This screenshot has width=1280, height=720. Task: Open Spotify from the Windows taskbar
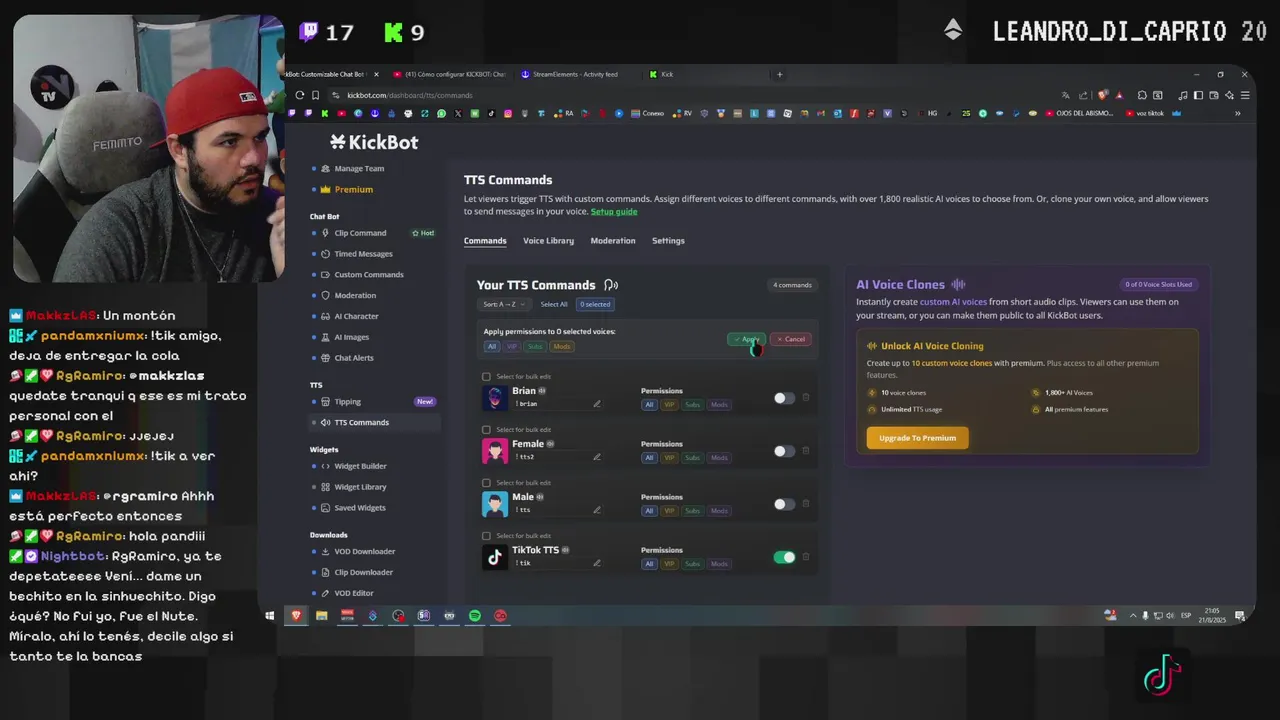475,615
